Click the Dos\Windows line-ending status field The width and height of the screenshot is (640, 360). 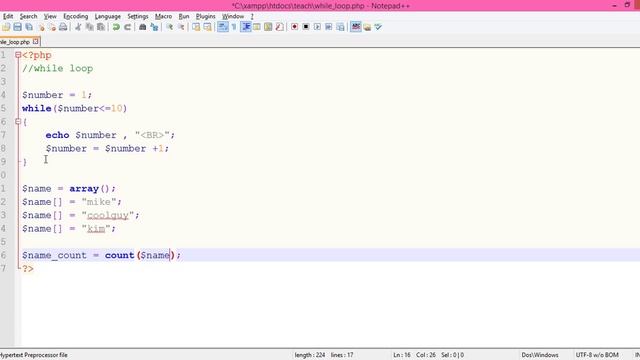point(540,355)
